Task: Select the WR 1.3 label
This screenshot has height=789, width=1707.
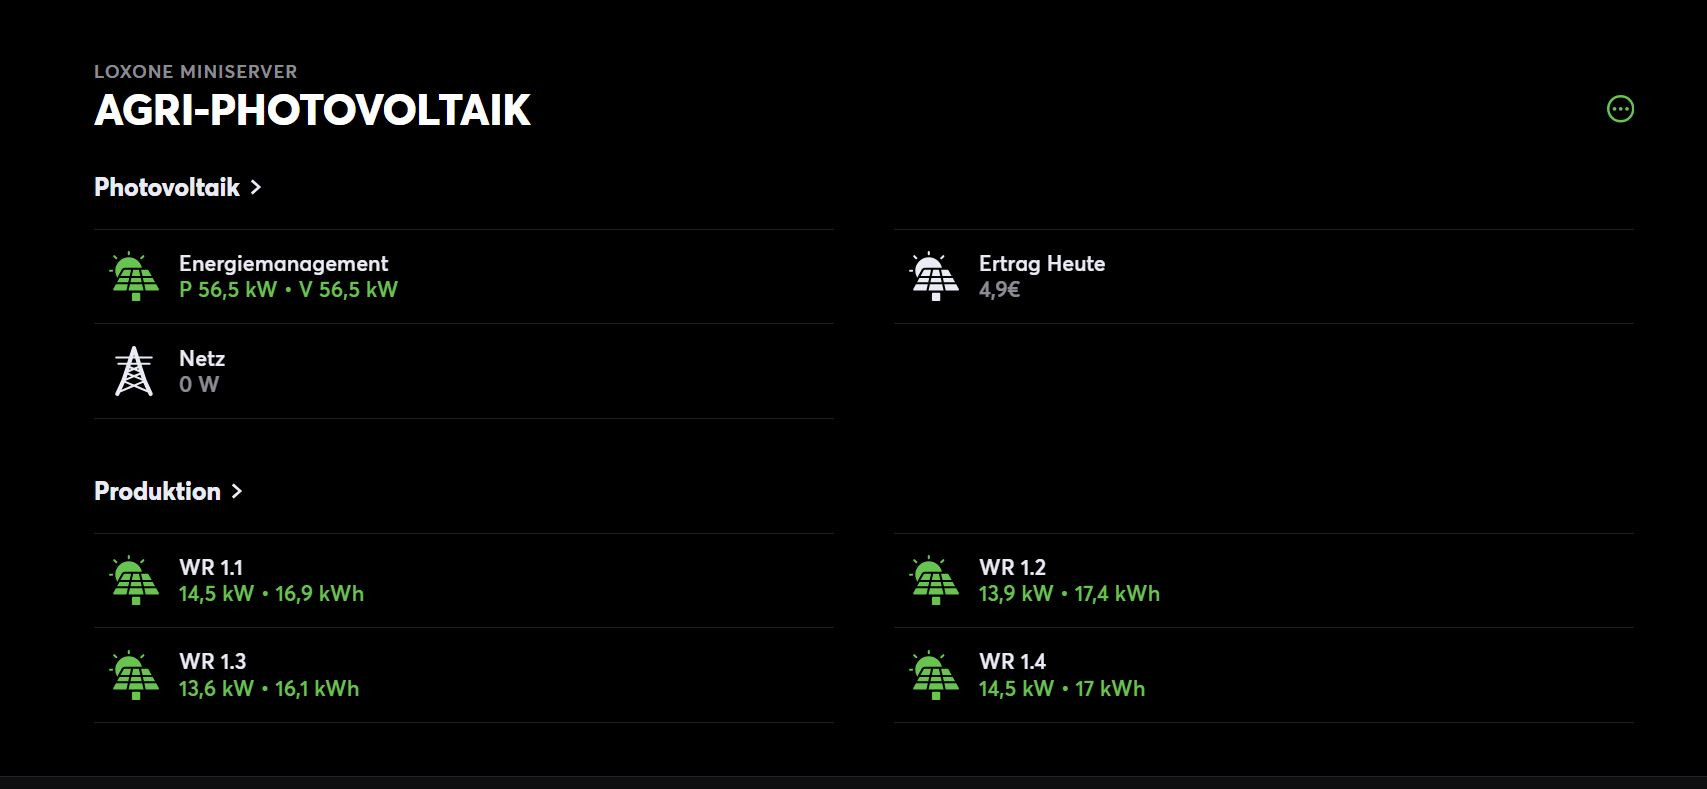Action: coord(212,662)
